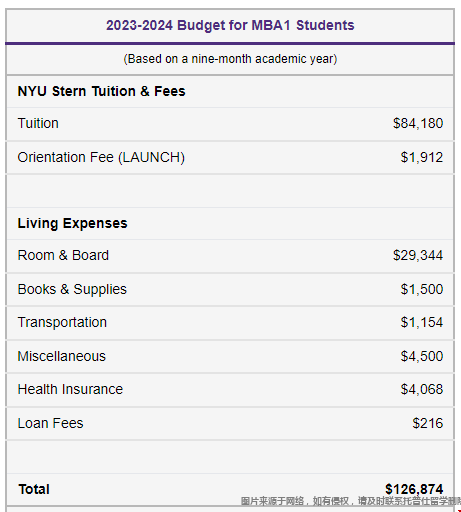Image resolution: width=461 pixels, height=512 pixels.
Task: Select the Loan Fees label
Action: point(50,423)
